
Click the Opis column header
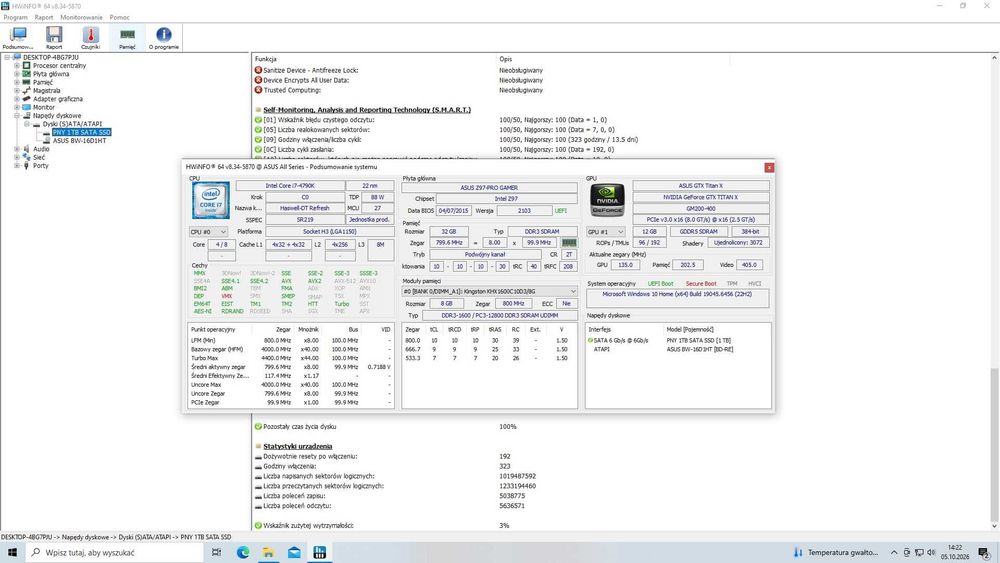point(506,59)
